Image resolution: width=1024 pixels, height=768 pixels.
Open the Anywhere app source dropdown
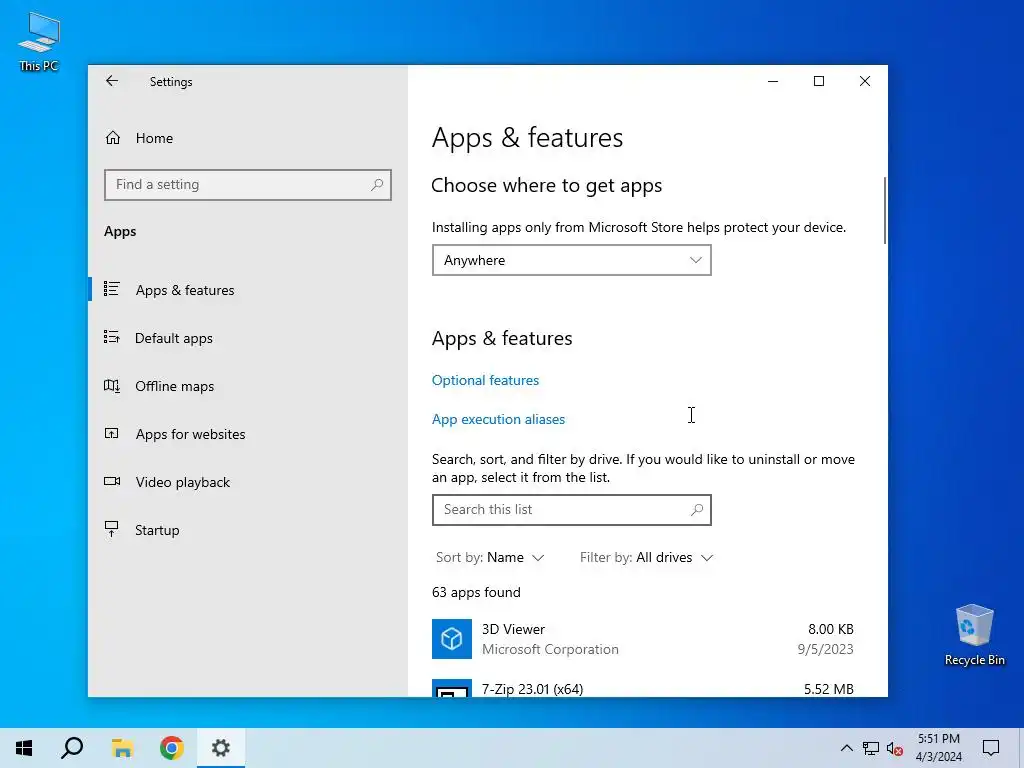point(571,260)
